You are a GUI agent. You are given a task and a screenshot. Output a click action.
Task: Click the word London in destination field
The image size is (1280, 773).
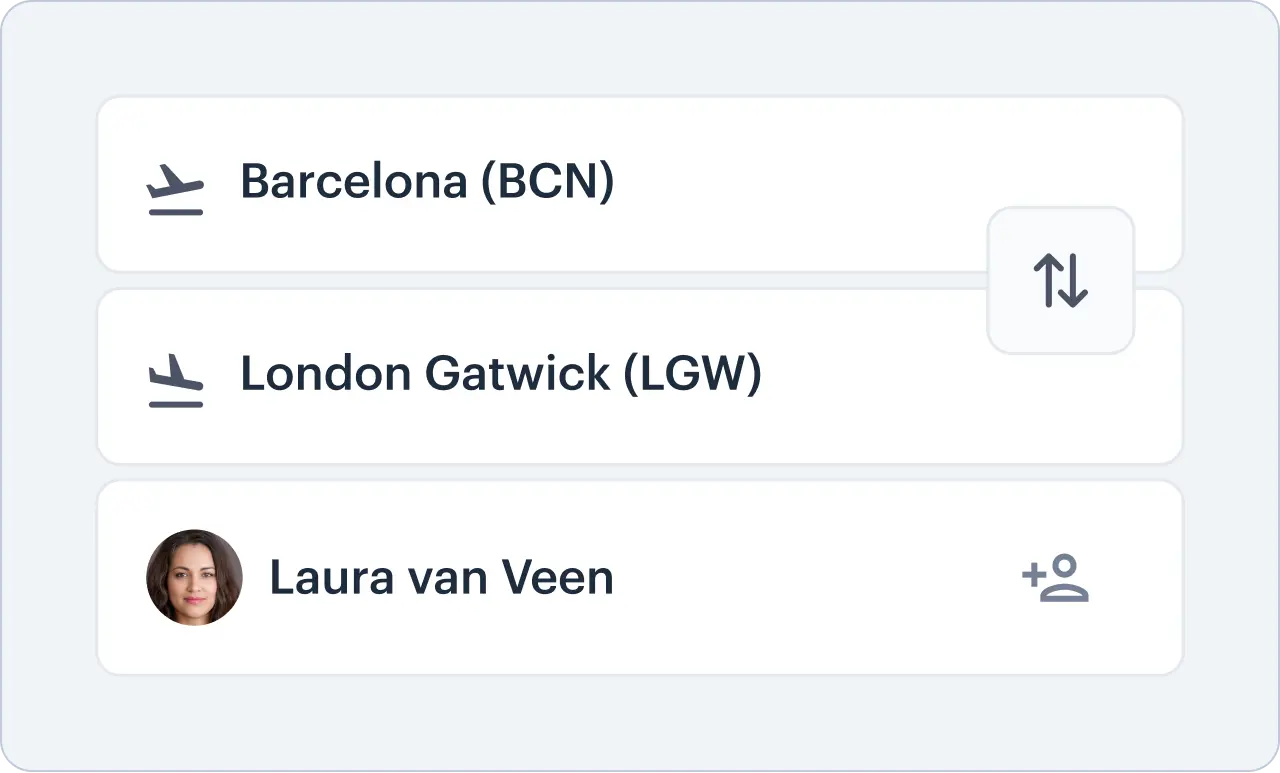325,374
